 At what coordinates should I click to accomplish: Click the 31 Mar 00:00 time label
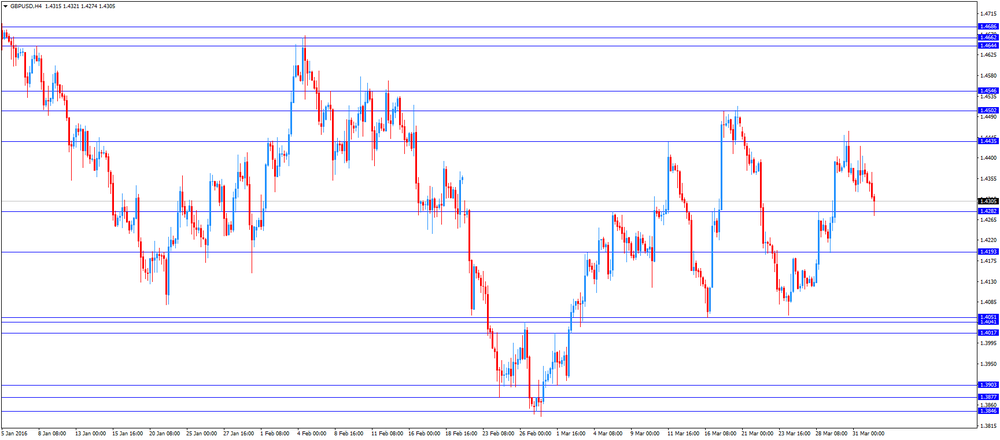click(x=867, y=434)
